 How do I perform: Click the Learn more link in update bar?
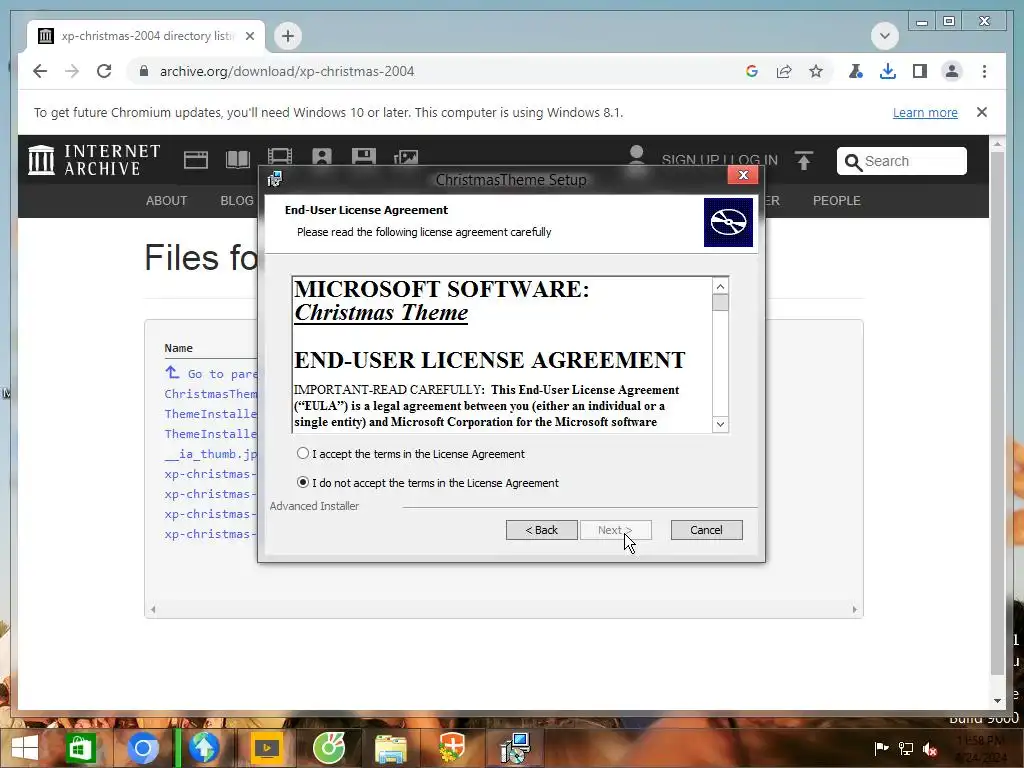(925, 112)
